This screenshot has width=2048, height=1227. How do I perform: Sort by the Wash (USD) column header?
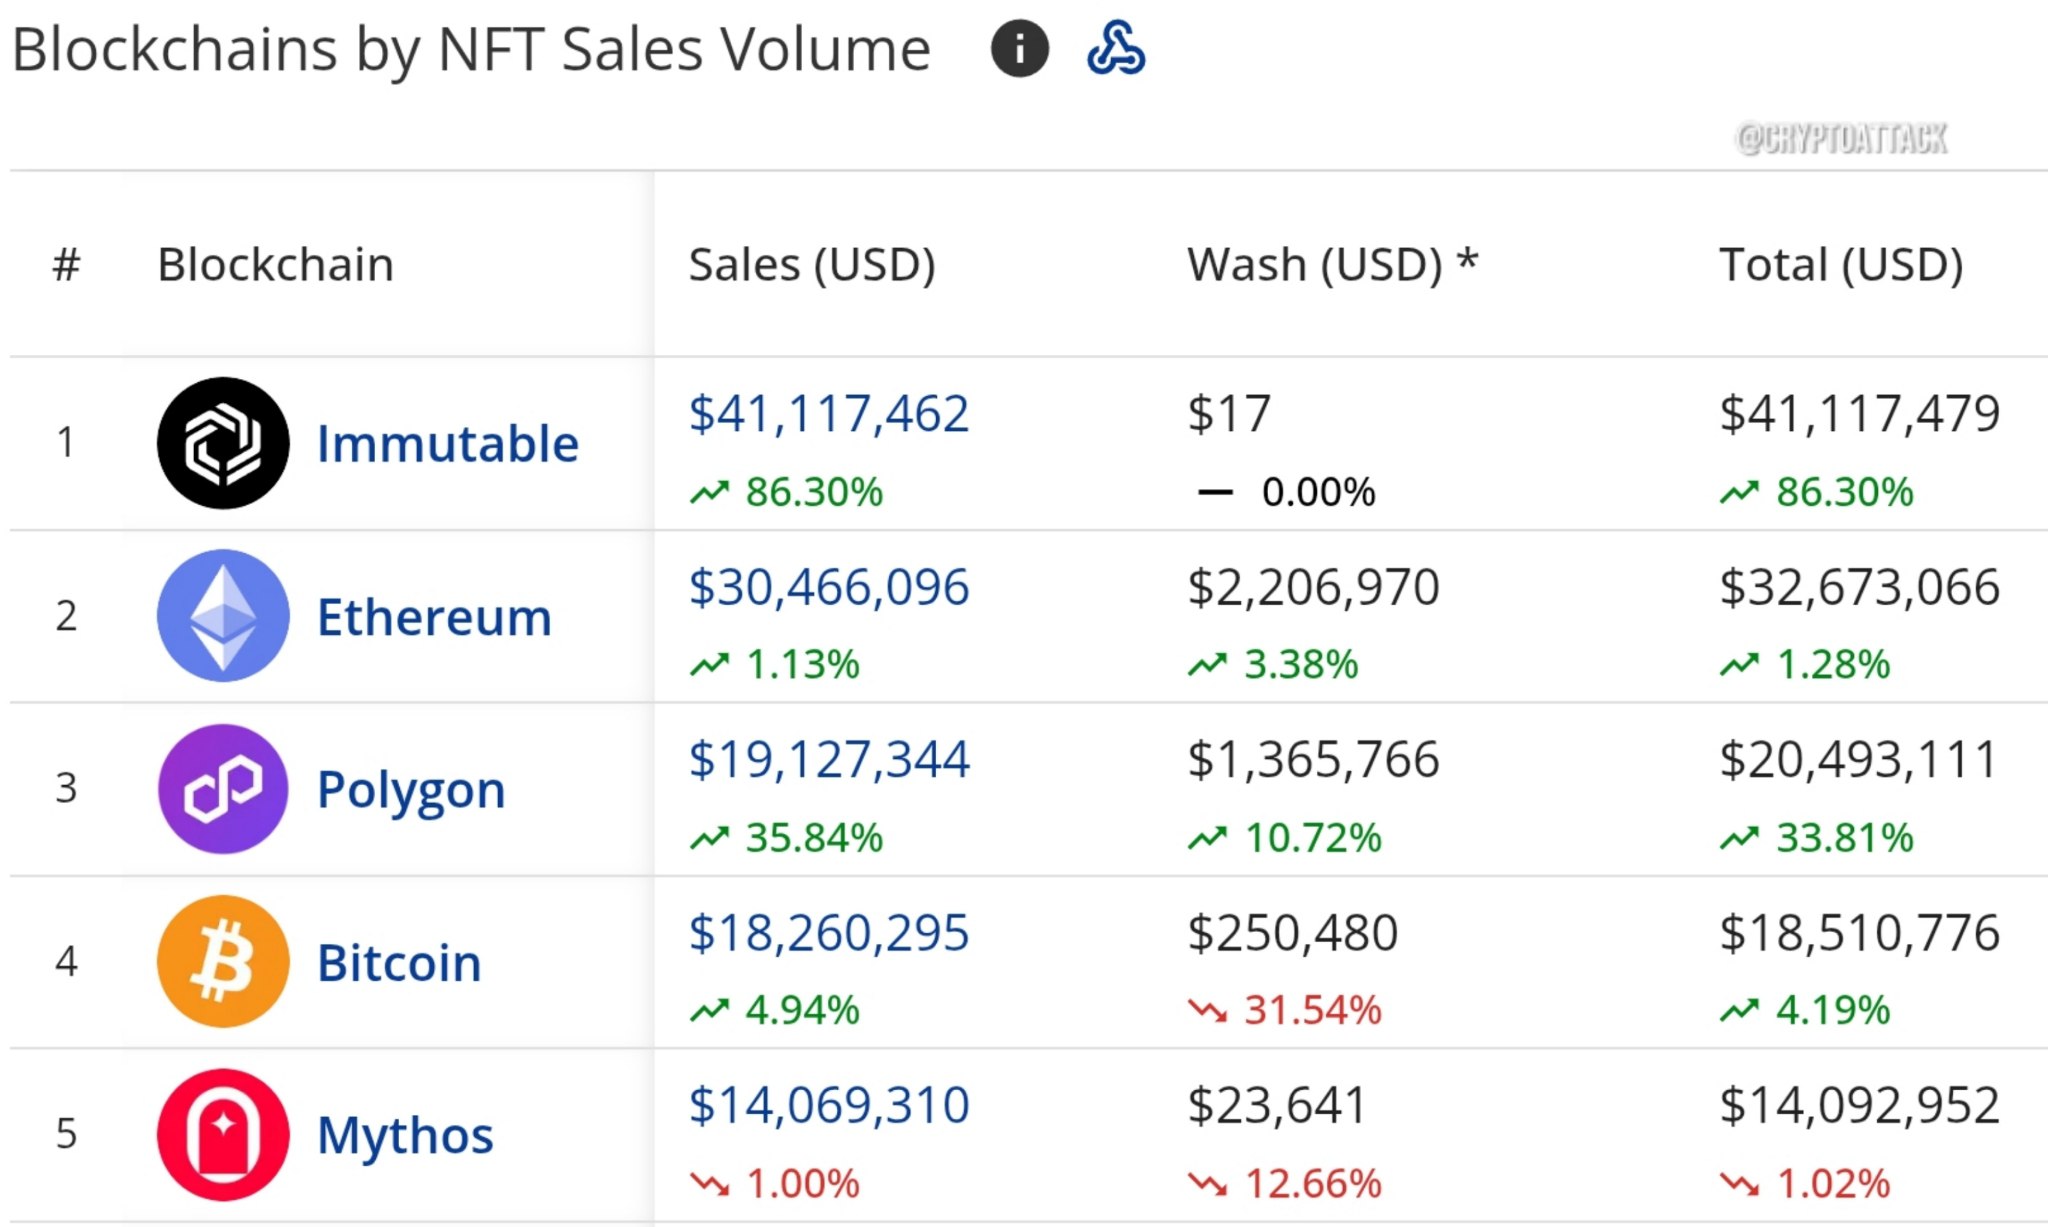1332,266
